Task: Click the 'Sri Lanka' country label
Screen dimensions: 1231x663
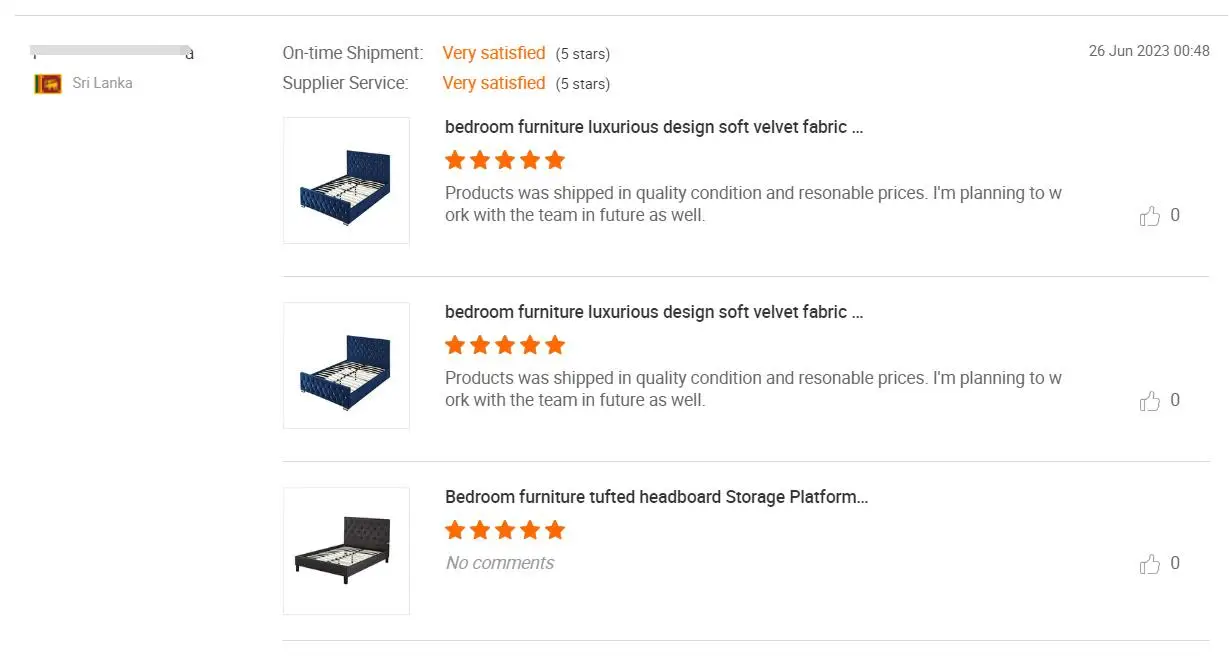Action: (x=102, y=83)
